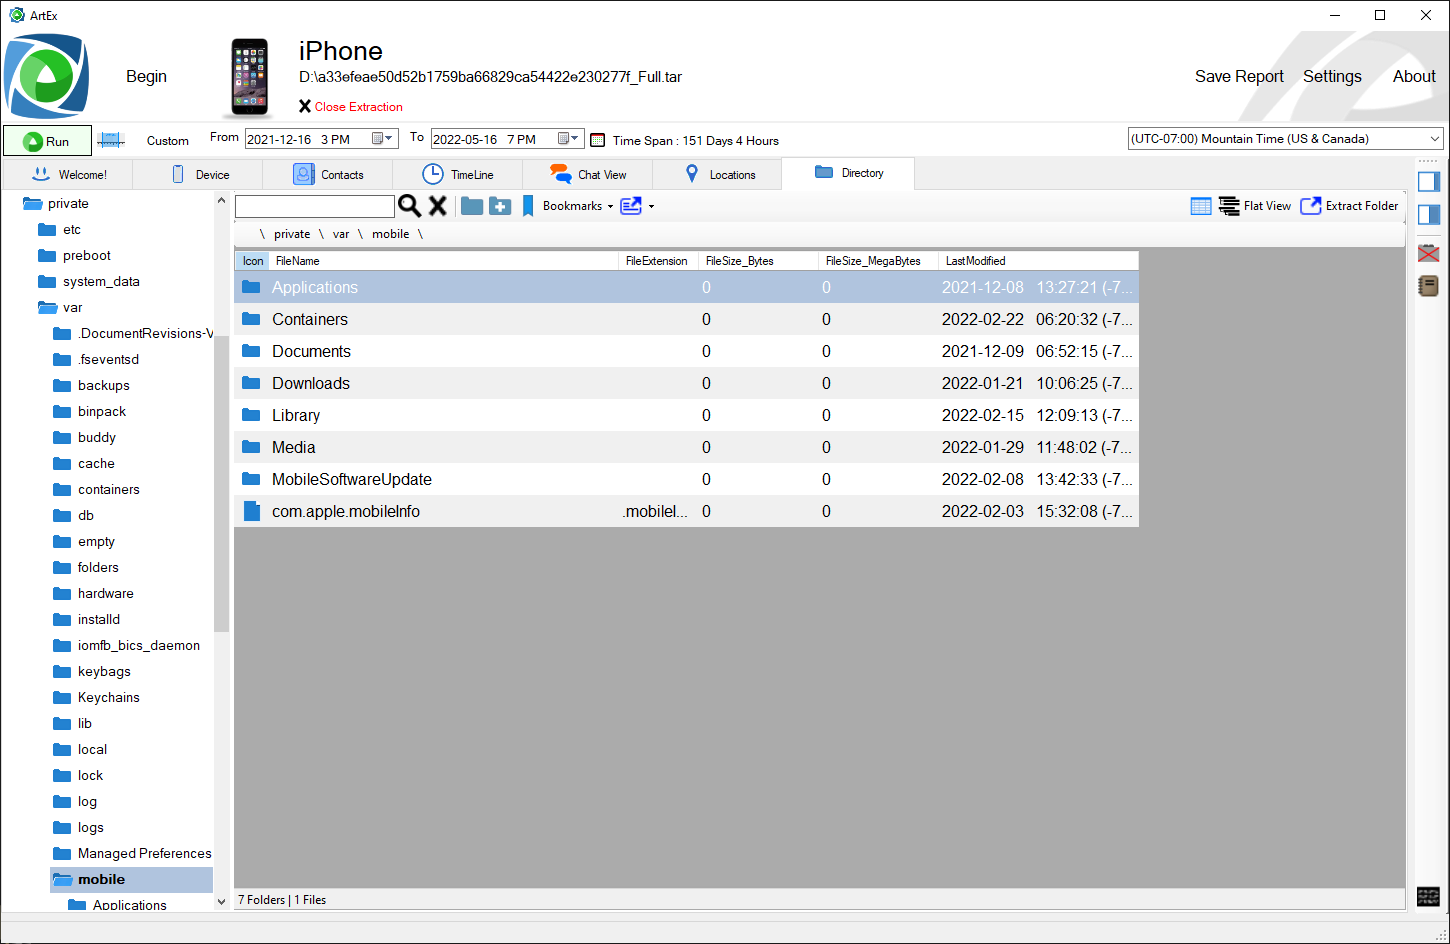This screenshot has width=1450, height=944.
Task: Select the mobile folder in tree
Action: pyautogui.click(x=131, y=879)
